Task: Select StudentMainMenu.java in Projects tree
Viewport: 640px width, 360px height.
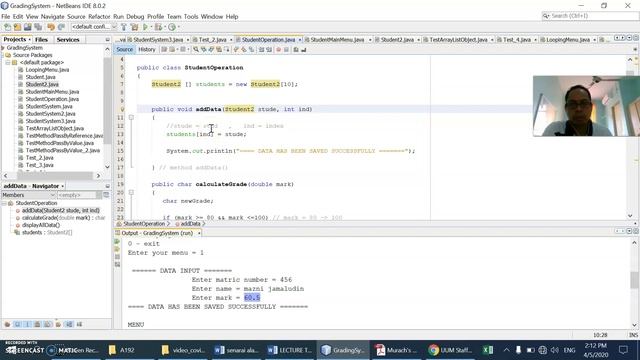Action: point(52,92)
